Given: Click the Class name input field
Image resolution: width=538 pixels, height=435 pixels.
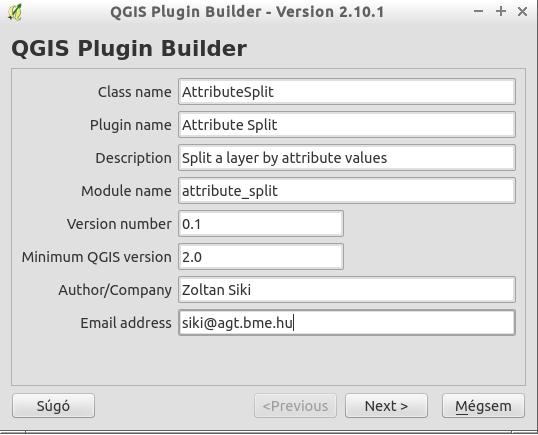Looking at the screenshot, I should (347, 92).
